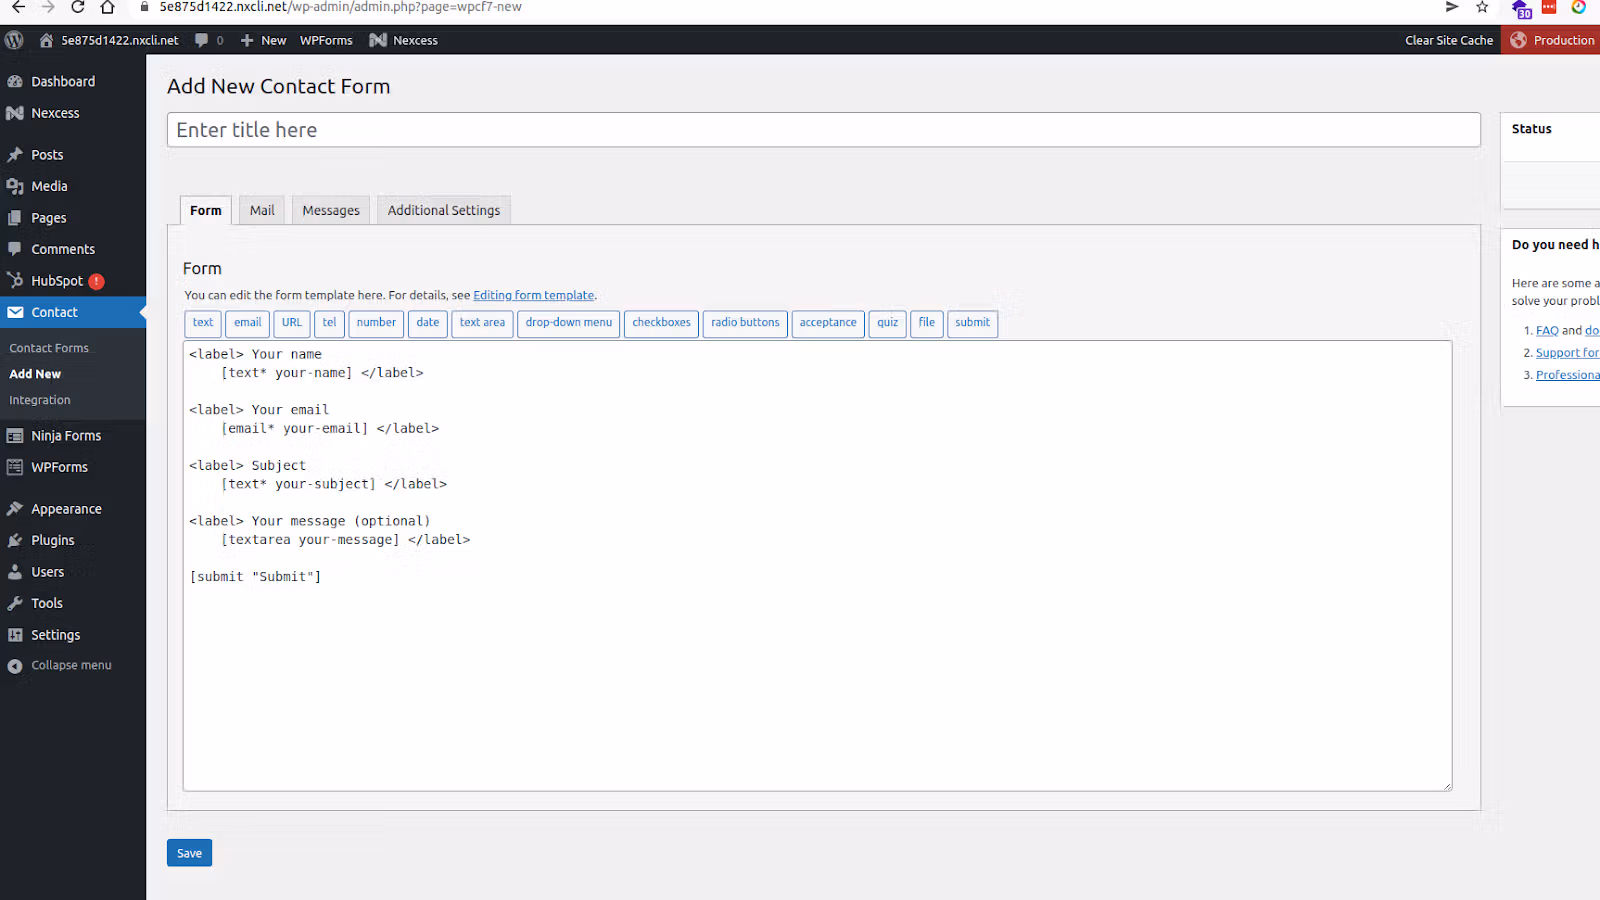The image size is (1600, 900).
Task: Open Ninja Forms from the sidebar icon
Action: pyautogui.click(x=16, y=435)
